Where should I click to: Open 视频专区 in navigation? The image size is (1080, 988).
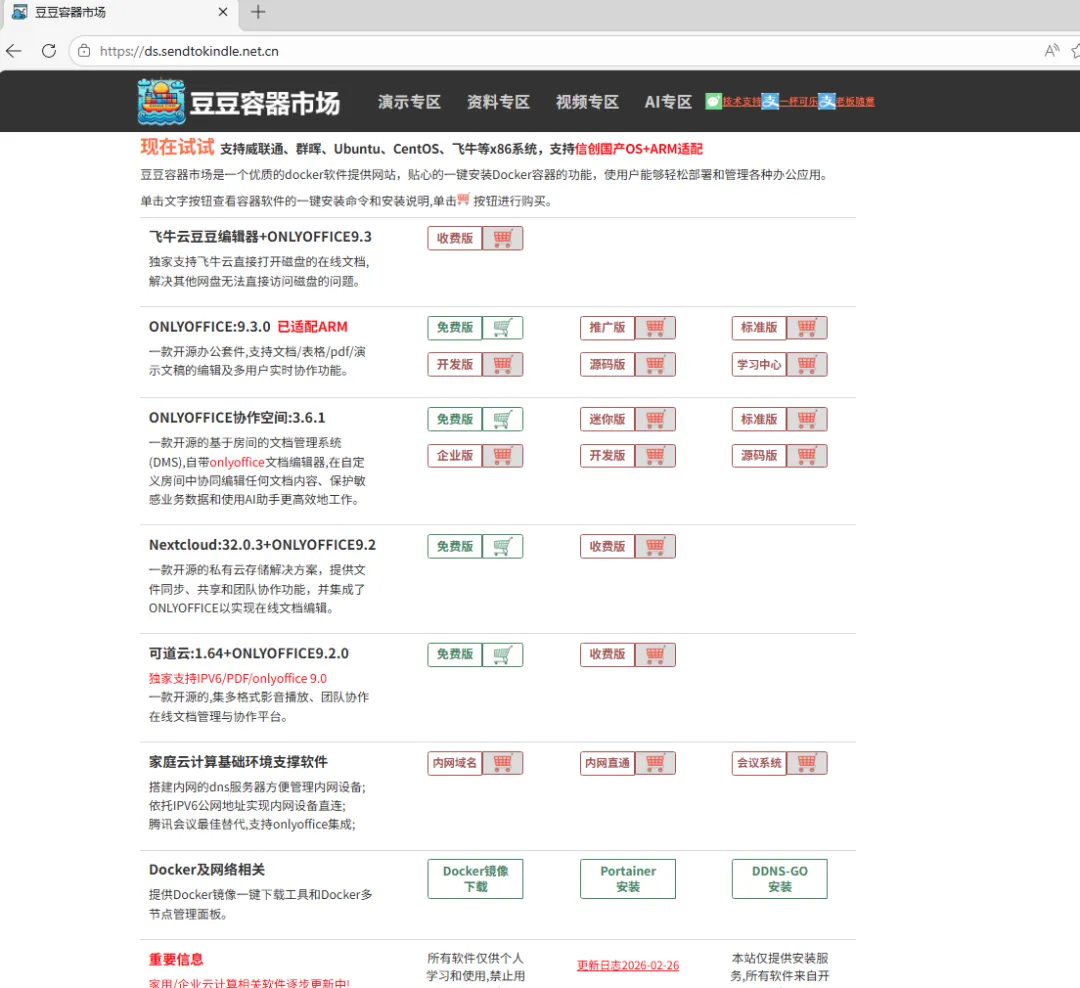tap(587, 102)
